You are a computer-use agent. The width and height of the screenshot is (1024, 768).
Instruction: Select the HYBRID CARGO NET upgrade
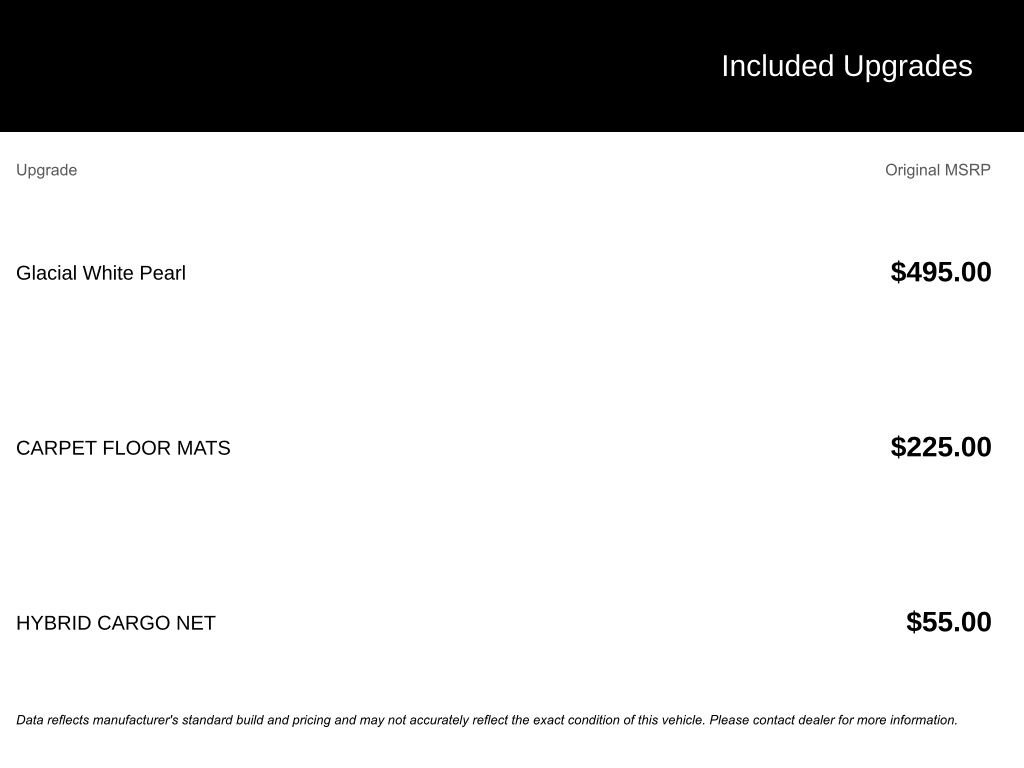[x=116, y=623]
